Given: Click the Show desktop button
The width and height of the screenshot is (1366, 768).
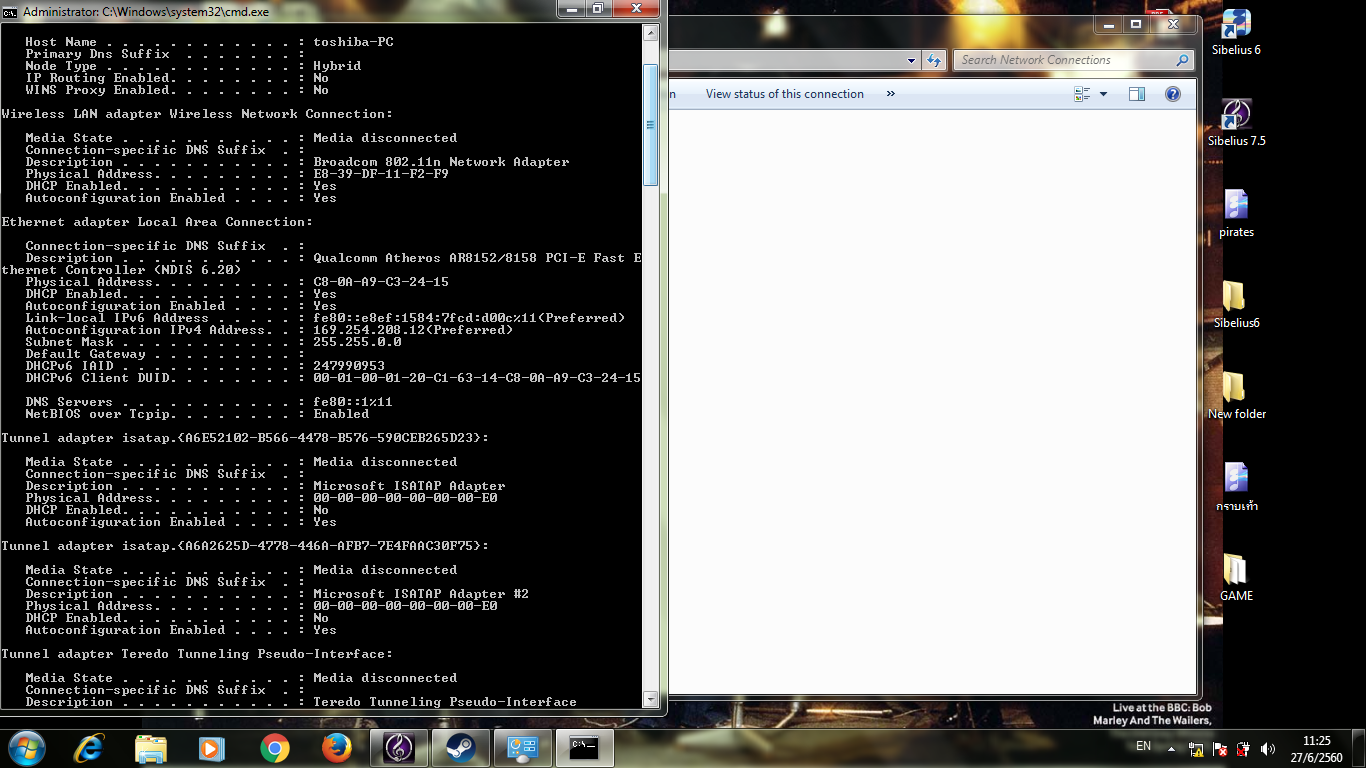Looking at the screenshot, I should pos(1358,748).
